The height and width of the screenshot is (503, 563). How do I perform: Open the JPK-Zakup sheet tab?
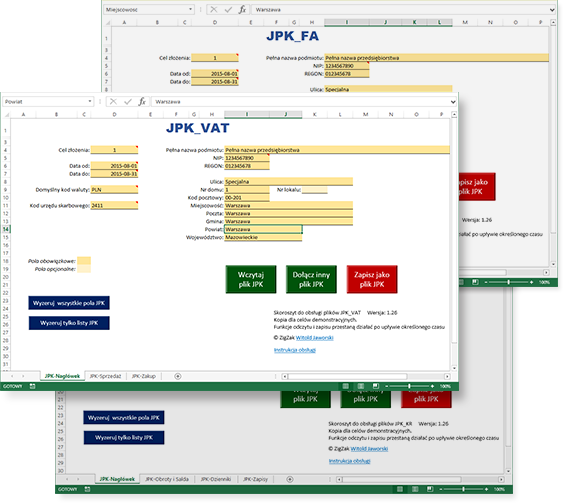point(144,376)
